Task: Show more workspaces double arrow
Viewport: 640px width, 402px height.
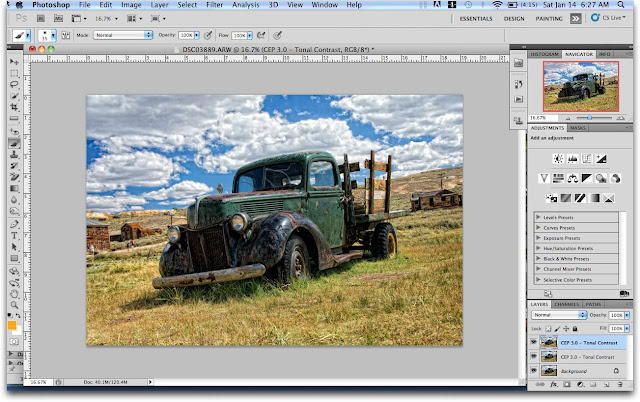Action: point(576,18)
